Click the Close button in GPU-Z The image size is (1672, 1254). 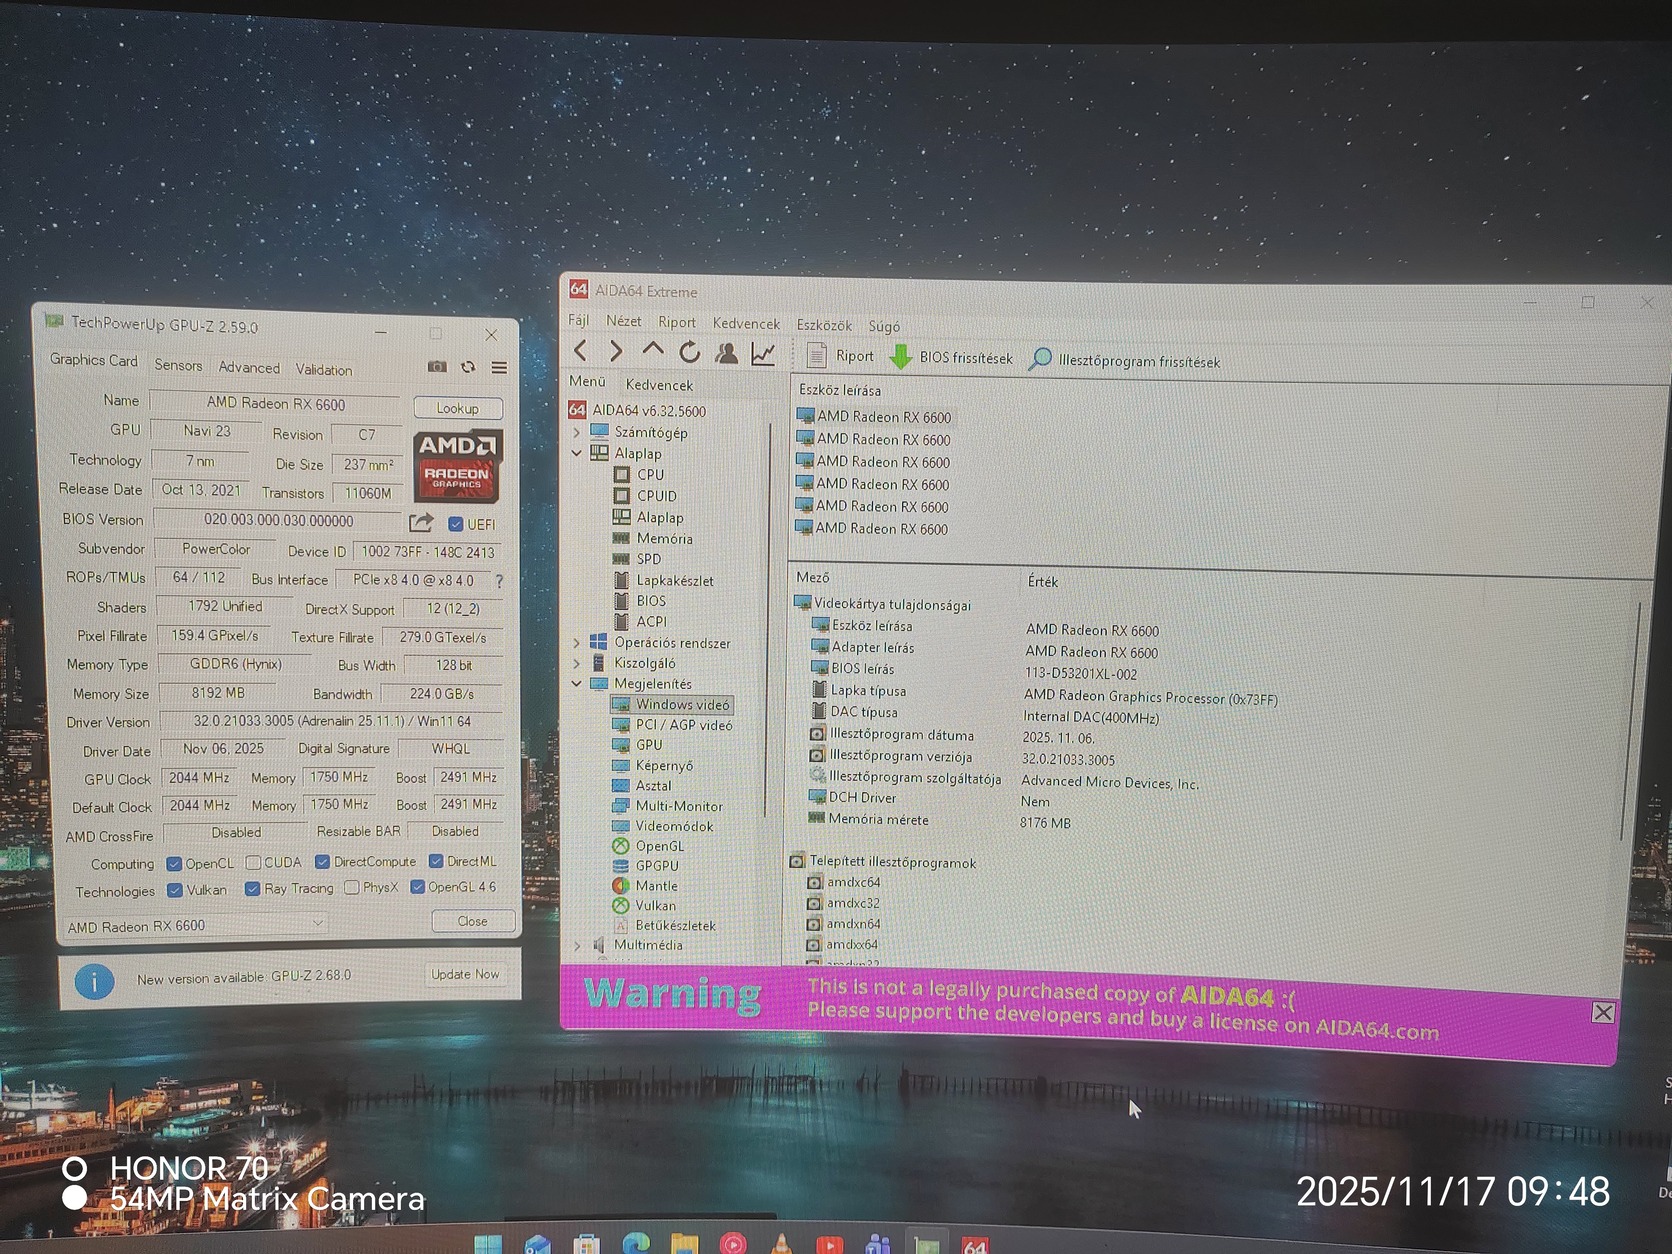click(473, 921)
